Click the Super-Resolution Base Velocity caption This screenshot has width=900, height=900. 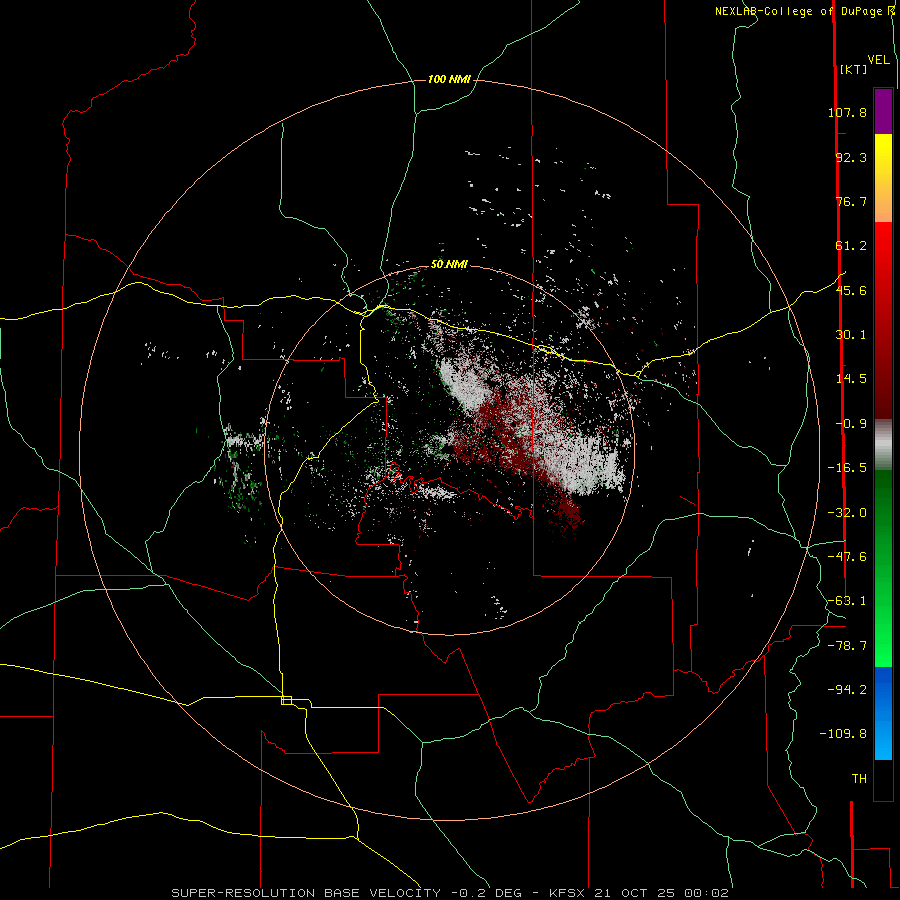pyautogui.click(x=449, y=893)
